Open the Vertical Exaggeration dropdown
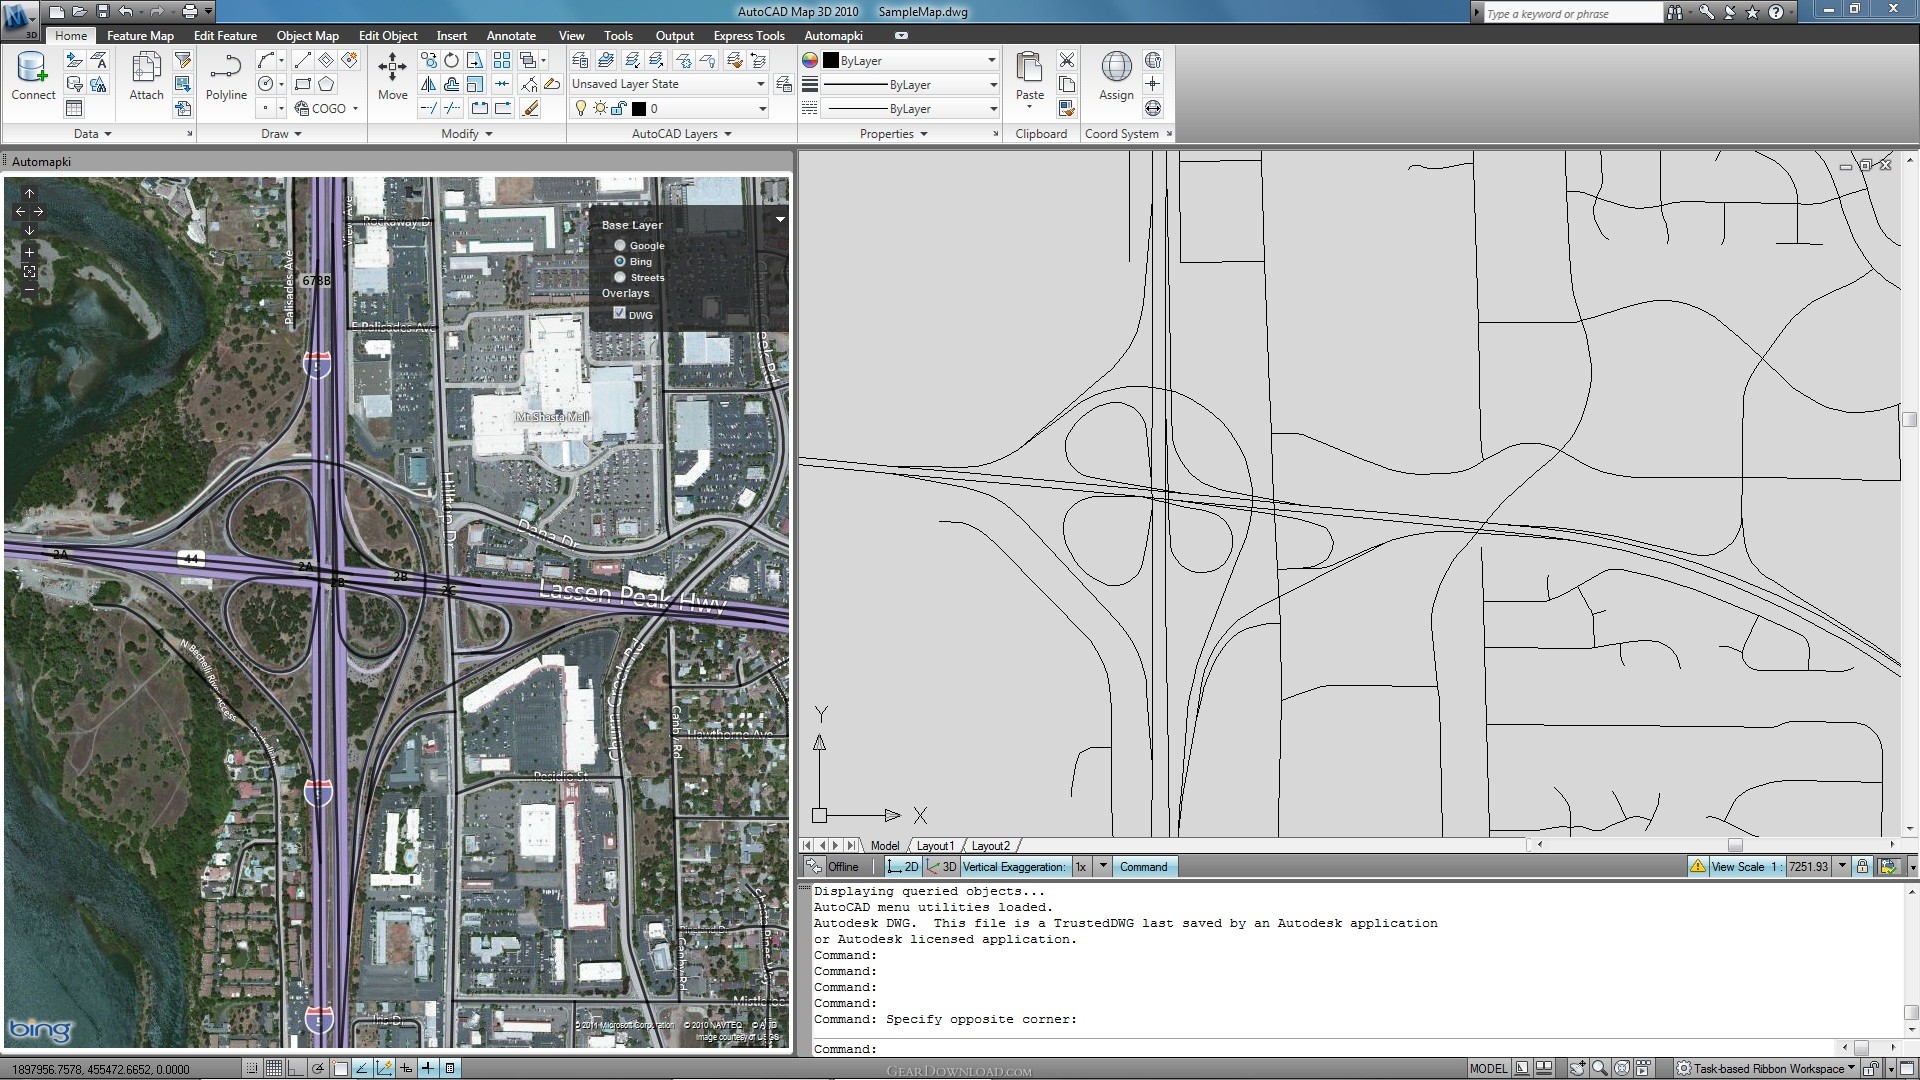Image resolution: width=1920 pixels, height=1080 pixels. 1103,867
